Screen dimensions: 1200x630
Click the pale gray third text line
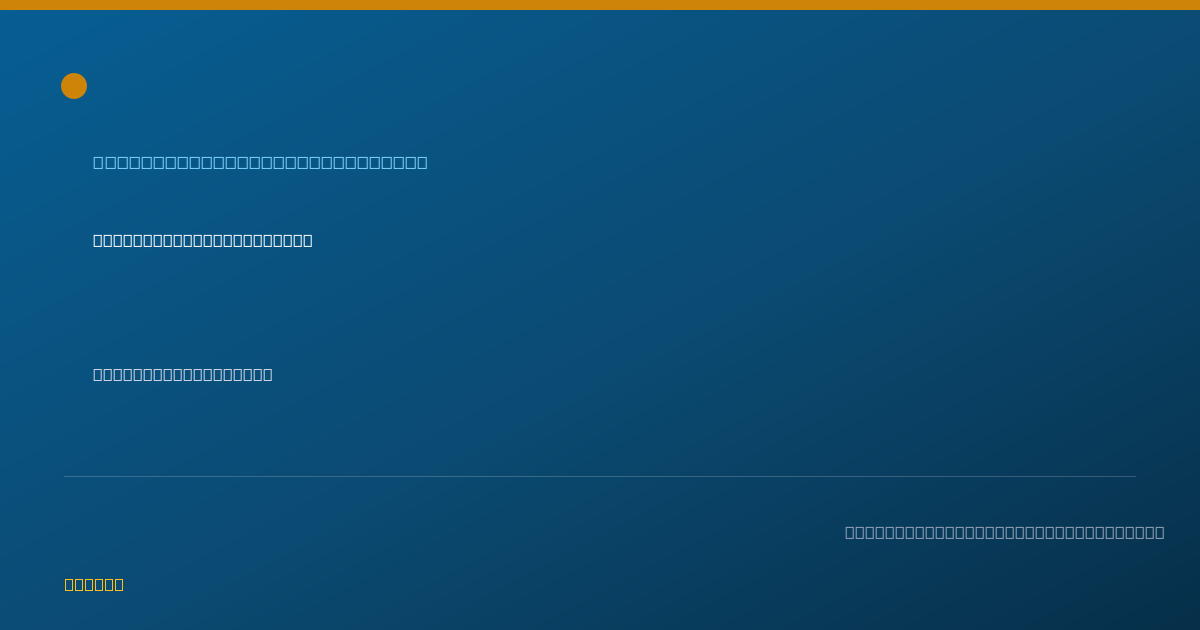[x=183, y=374]
